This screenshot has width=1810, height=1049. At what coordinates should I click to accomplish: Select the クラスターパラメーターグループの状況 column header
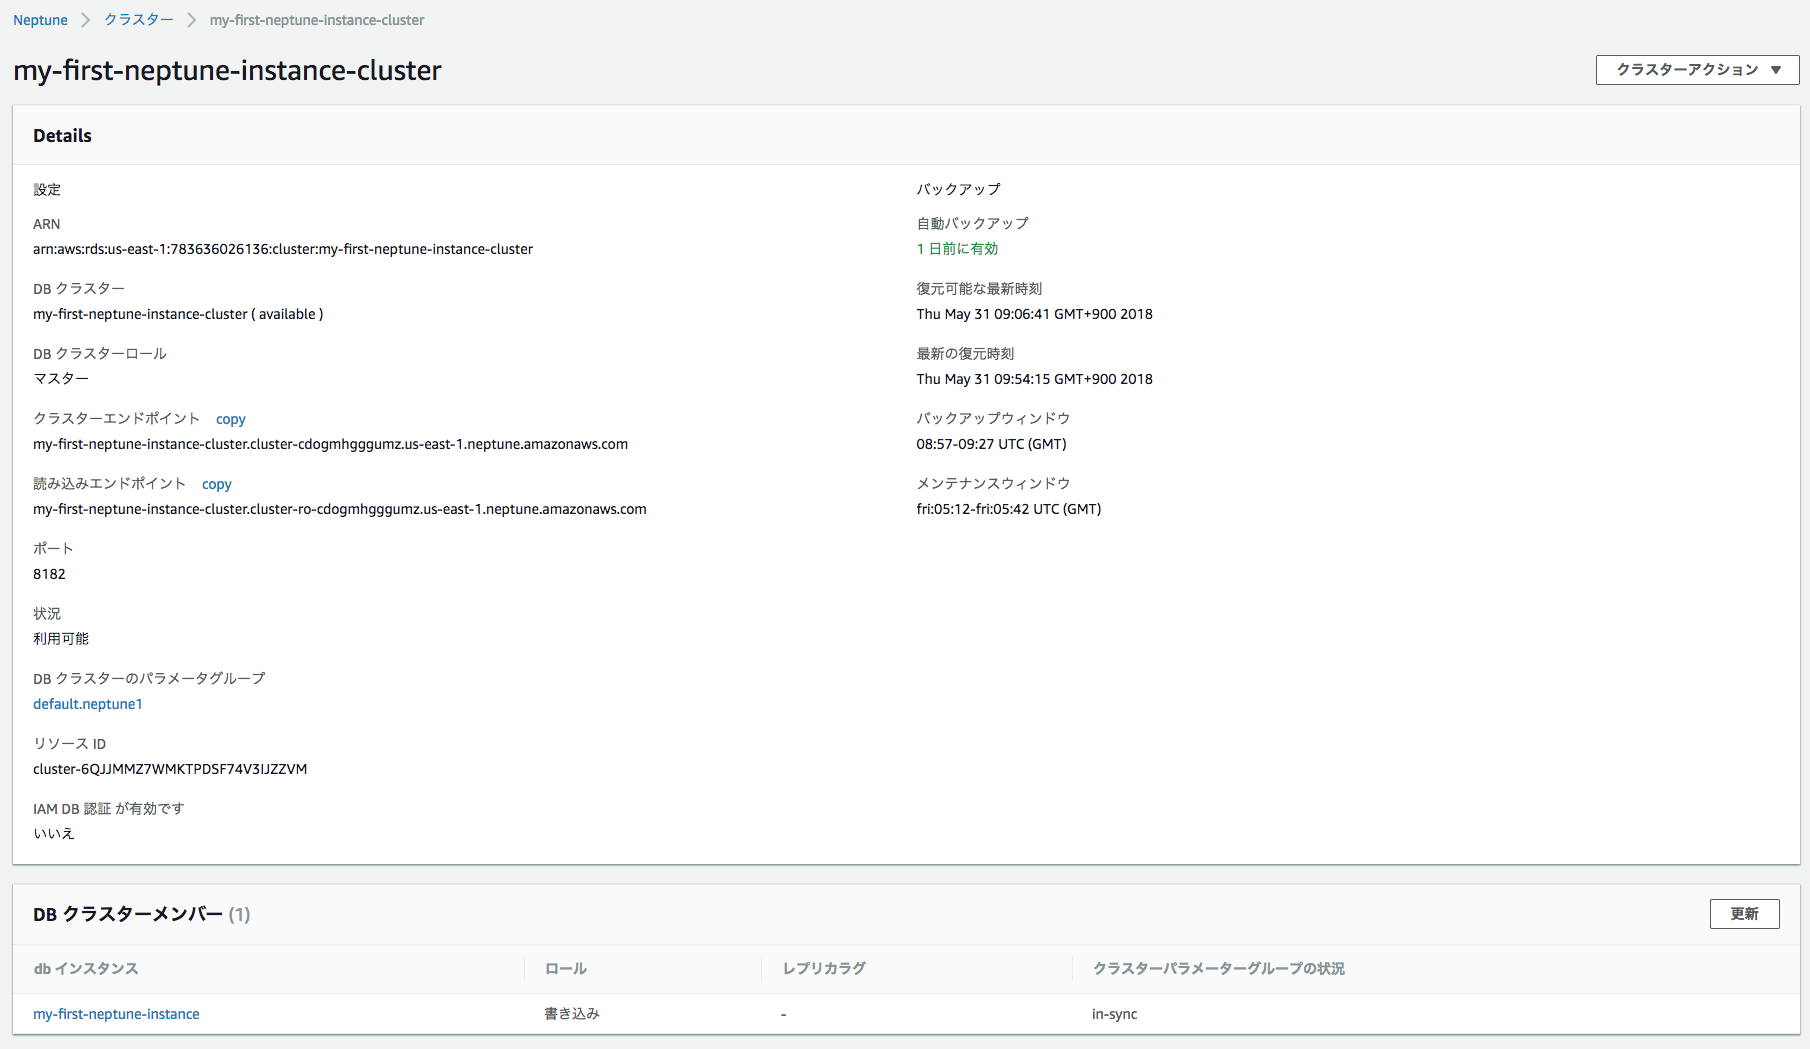click(x=1218, y=969)
